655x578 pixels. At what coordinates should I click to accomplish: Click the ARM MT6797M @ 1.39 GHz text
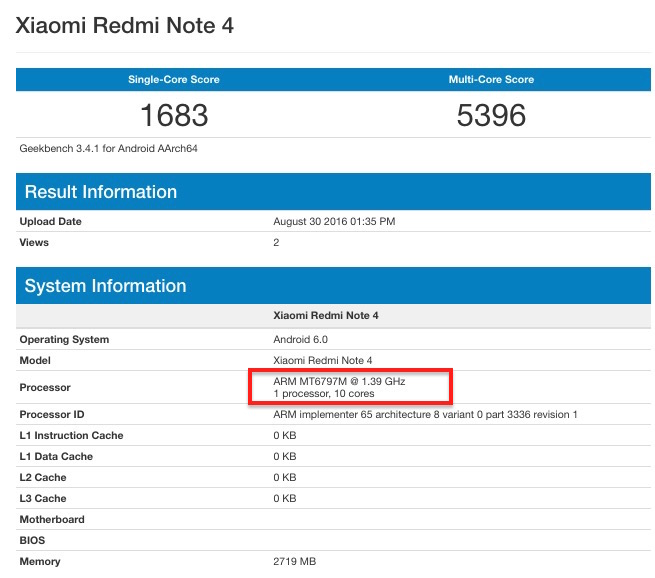(x=339, y=381)
